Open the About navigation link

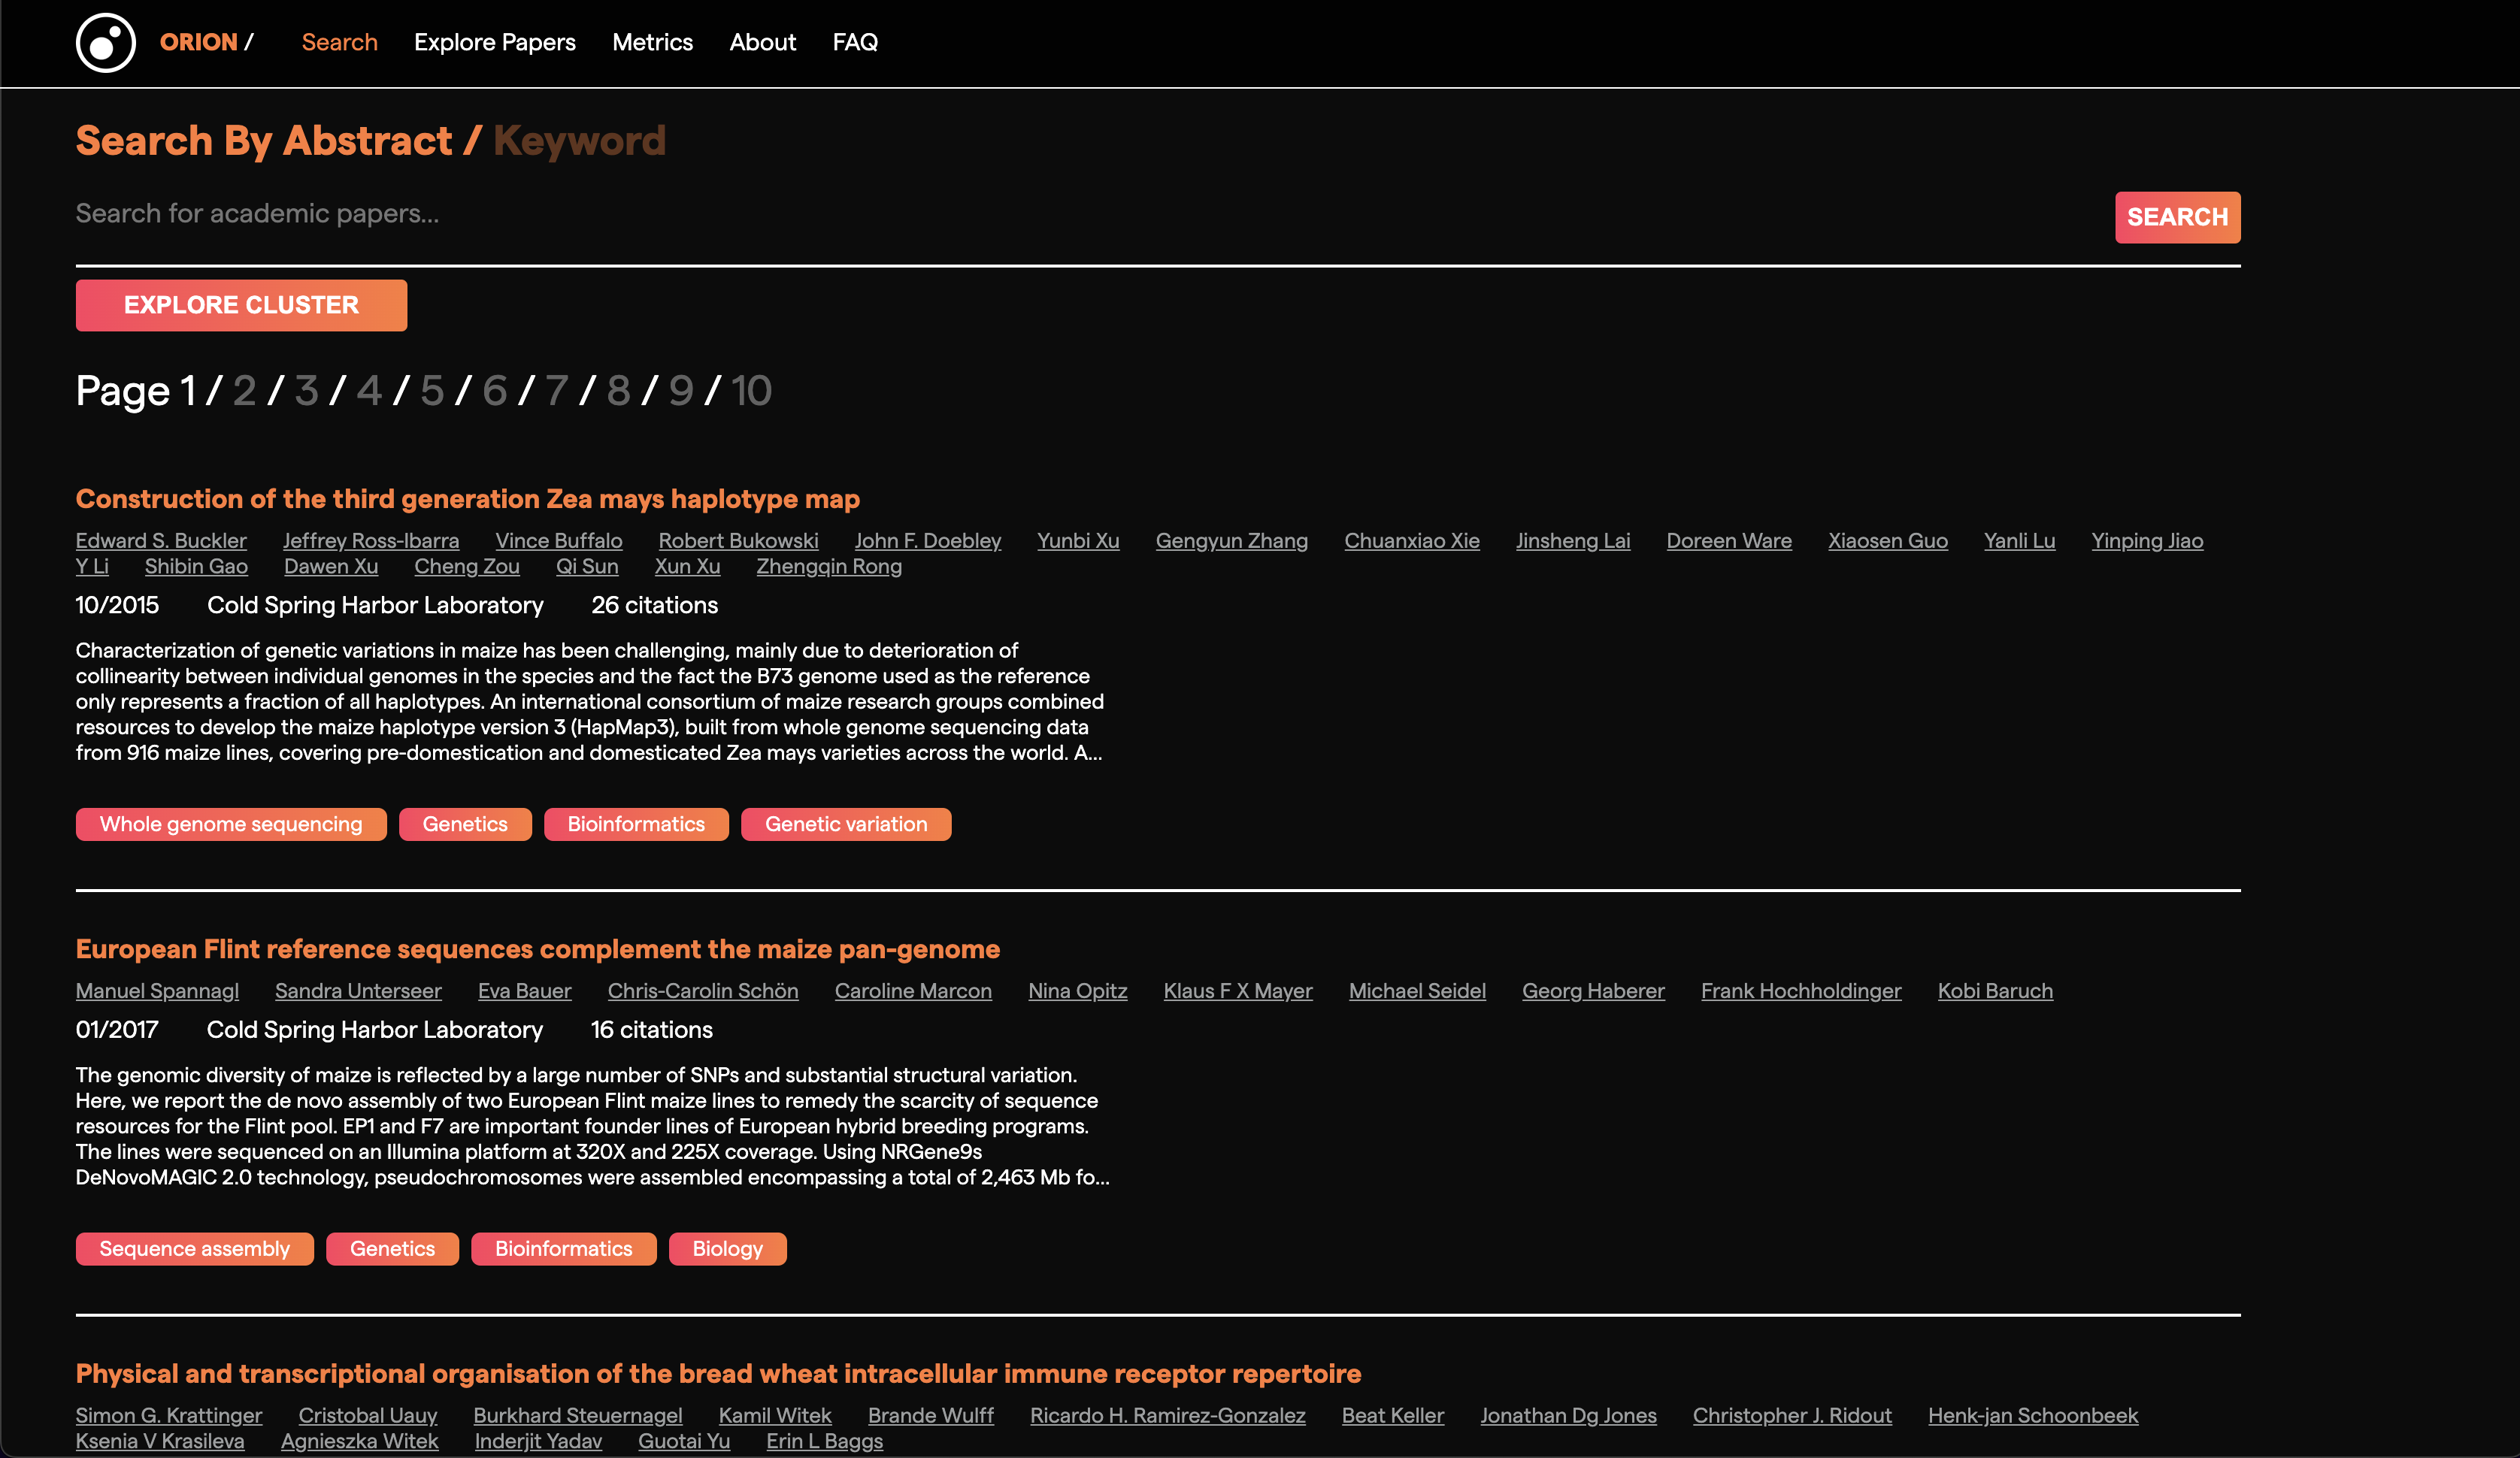pos(762,43)
